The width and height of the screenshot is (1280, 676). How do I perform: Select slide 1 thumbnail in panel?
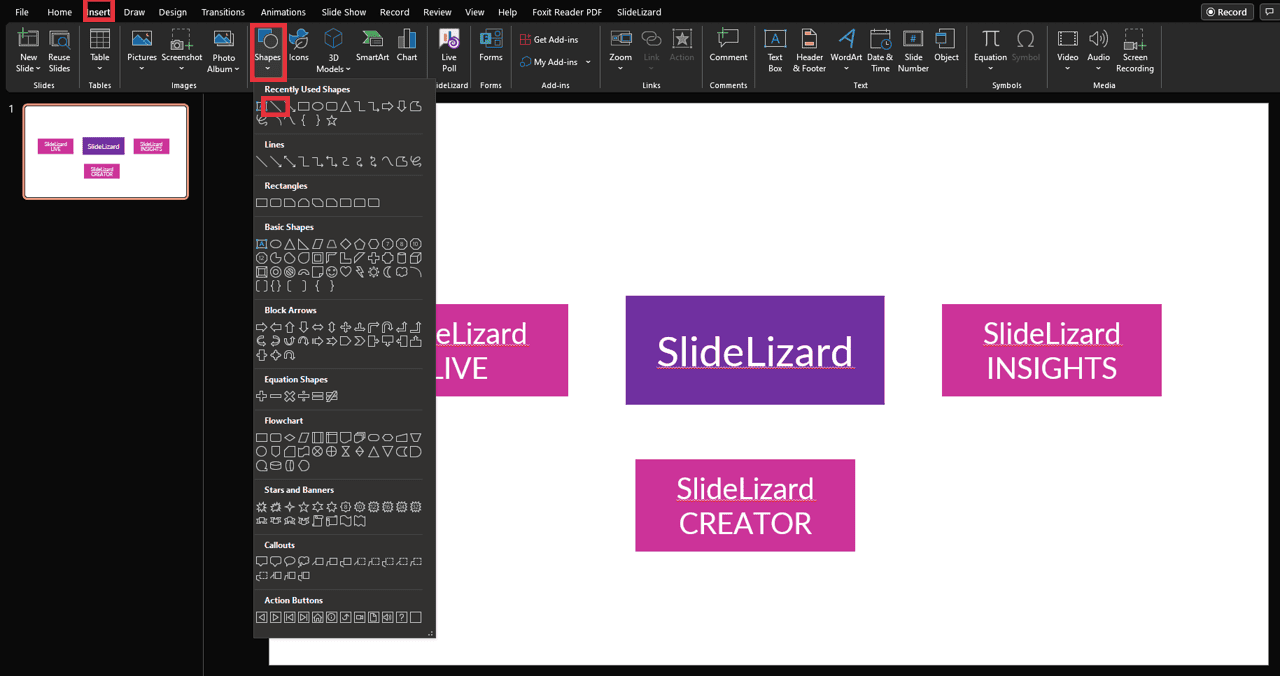tap(105, 152)
